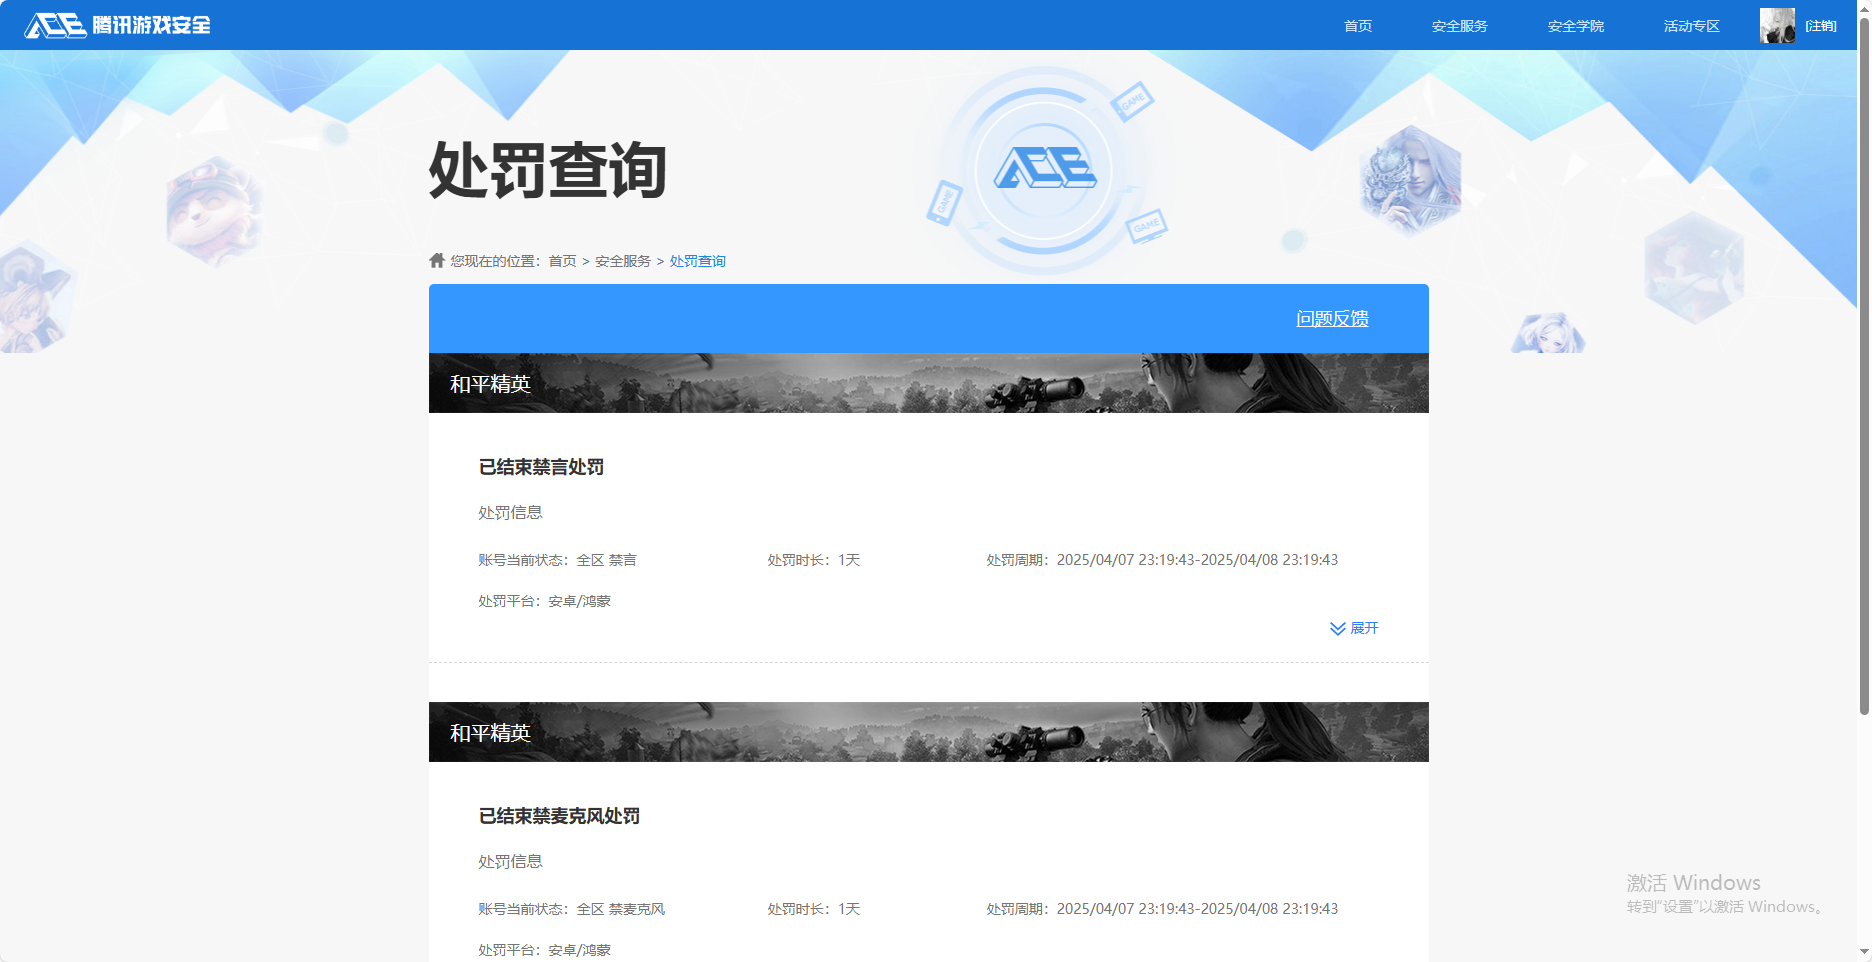The width and height of the screenshot is (1872, 962).
Task: Click the large circular ACE emblem
Action: pyautogui.click(x=1044, y=169)
